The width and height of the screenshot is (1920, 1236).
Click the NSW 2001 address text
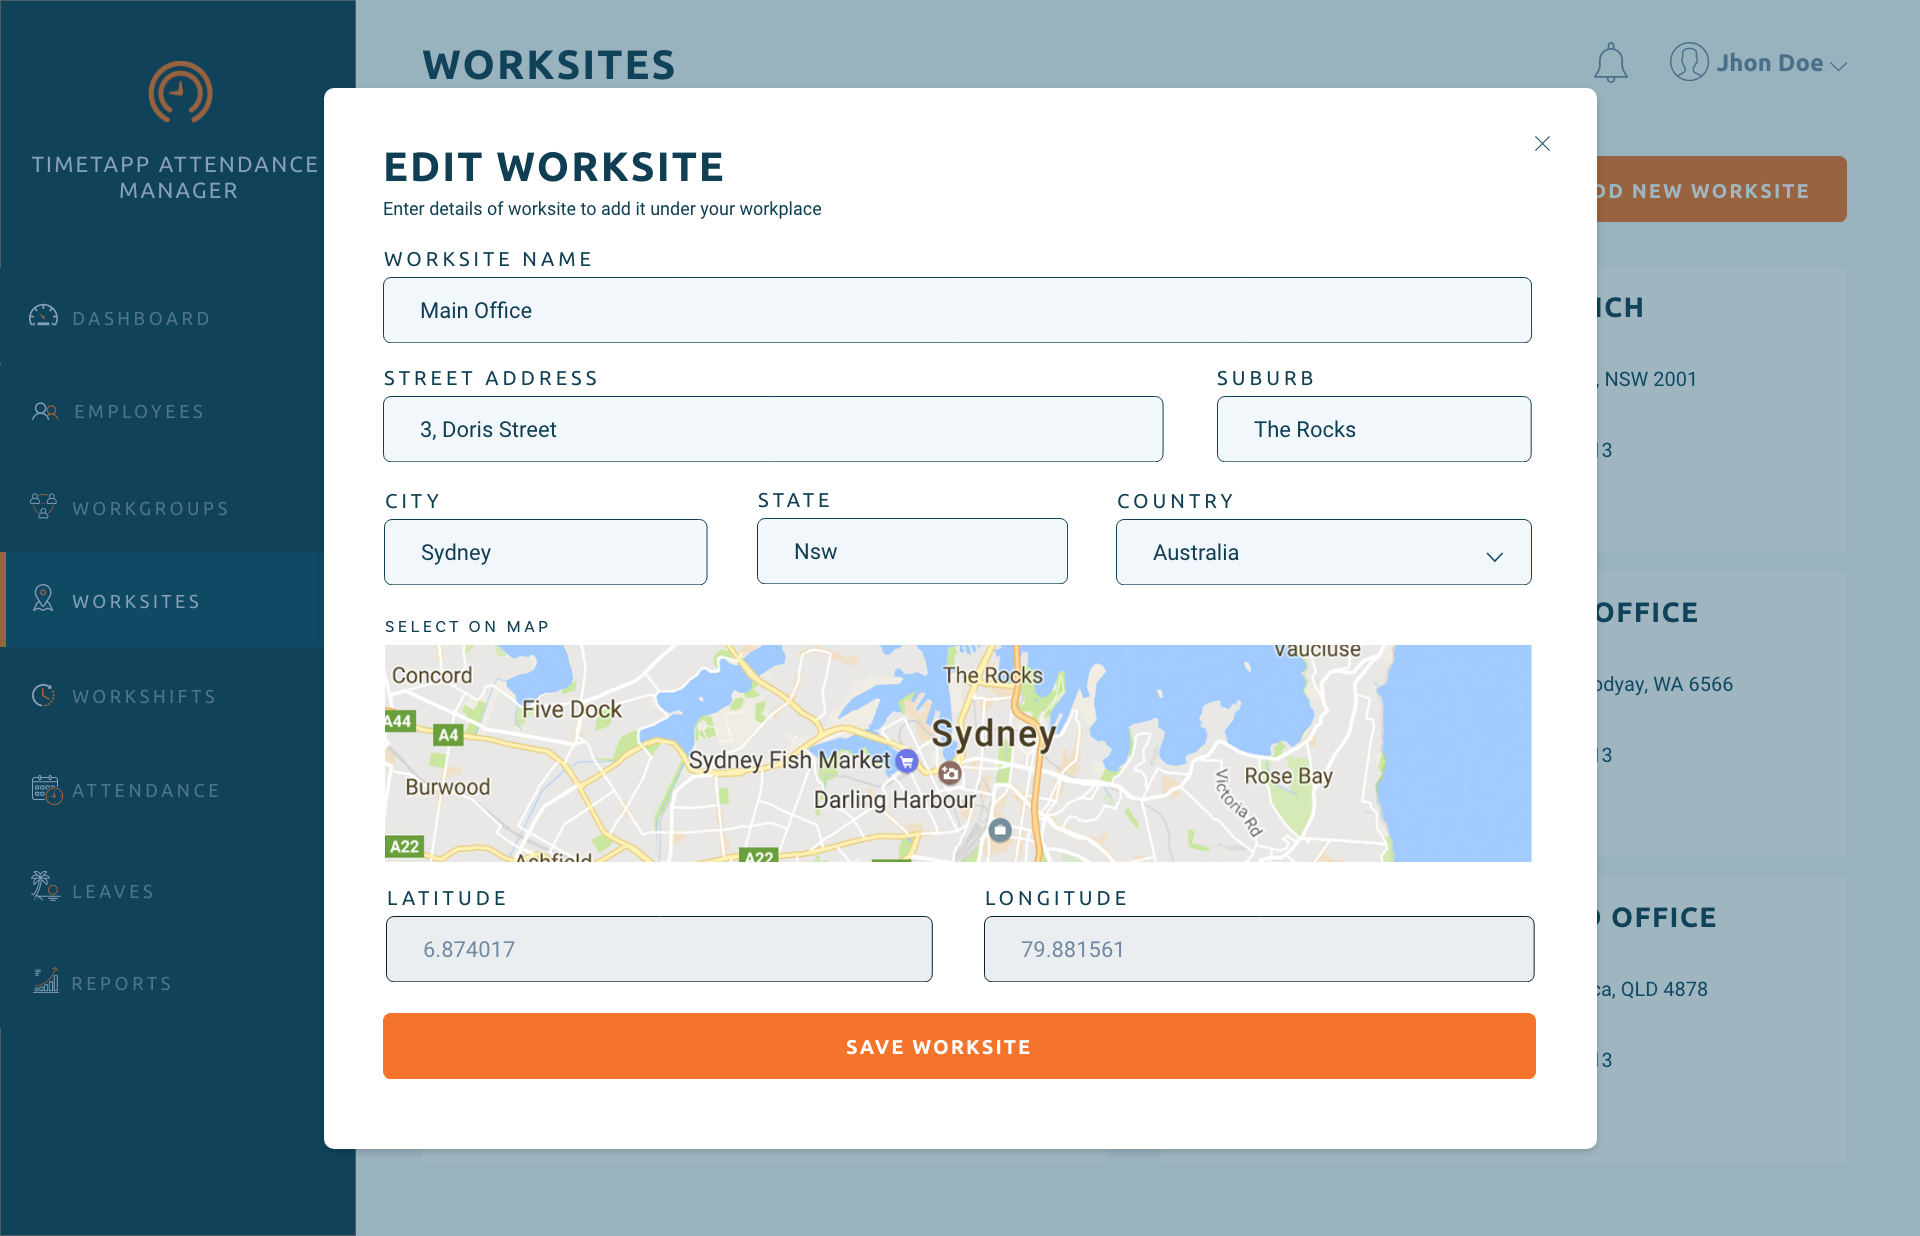[1650, 379]
